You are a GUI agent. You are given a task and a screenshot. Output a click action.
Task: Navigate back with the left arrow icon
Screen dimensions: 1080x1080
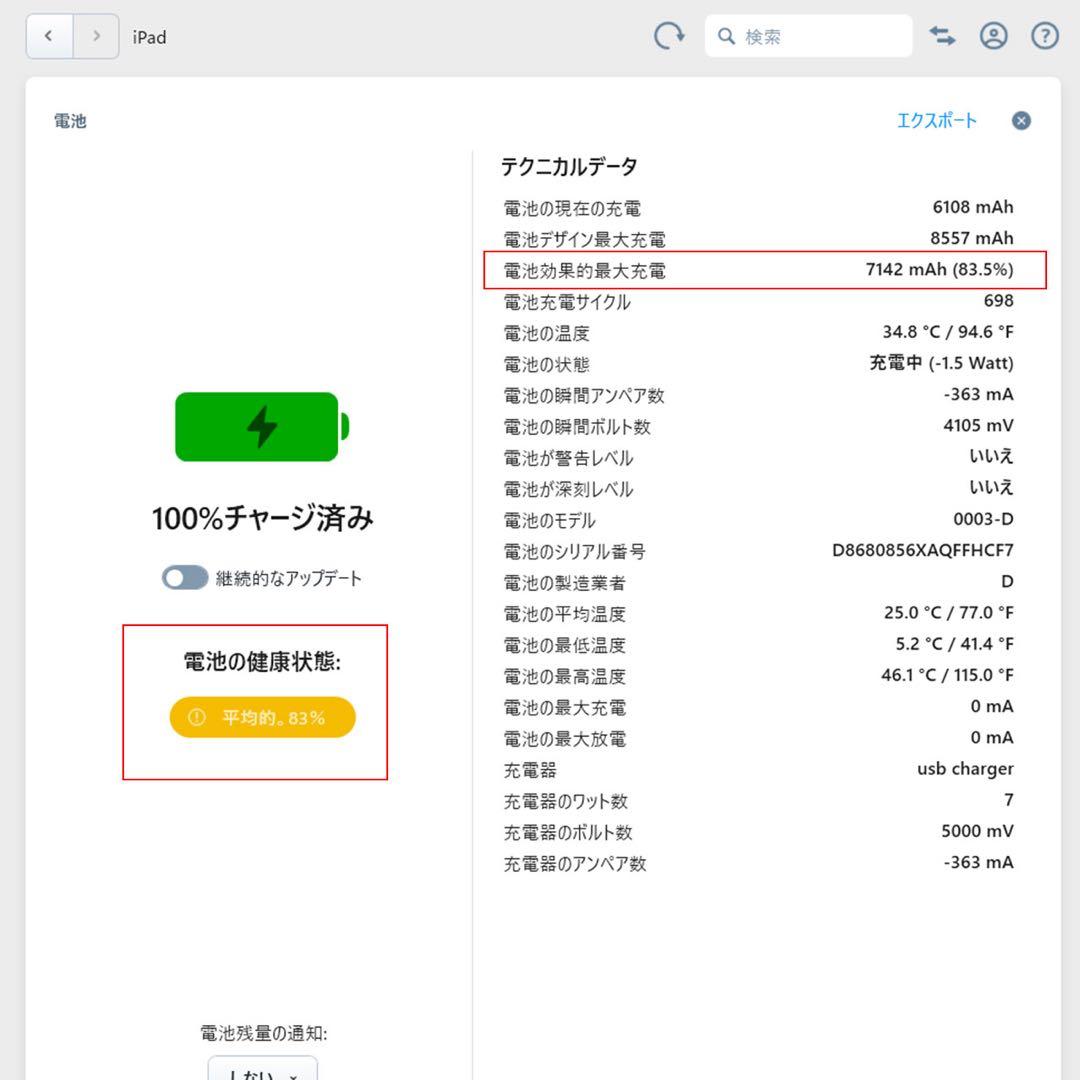click(x=48, y=35)
